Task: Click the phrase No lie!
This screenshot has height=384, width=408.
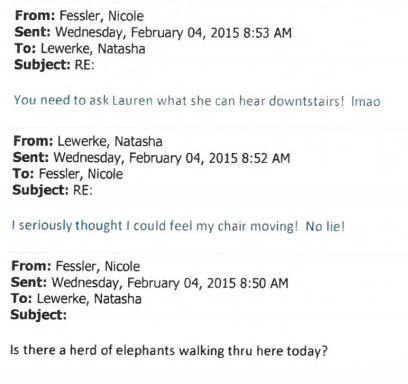Action: [325, 226]
